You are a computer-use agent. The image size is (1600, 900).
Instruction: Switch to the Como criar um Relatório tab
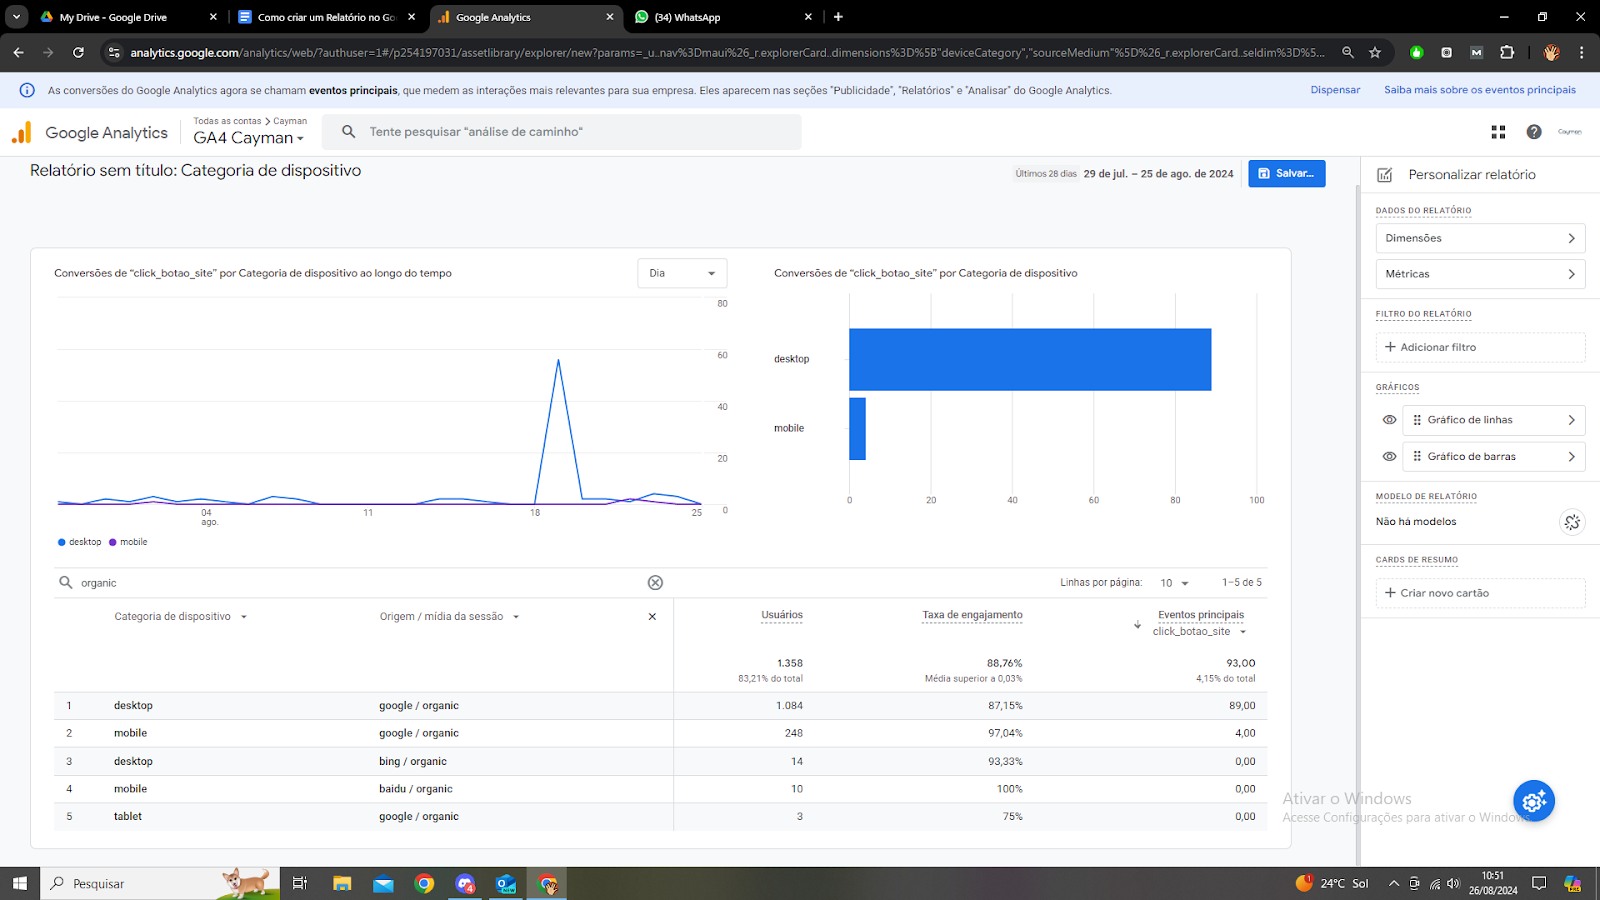coord(327,17)
